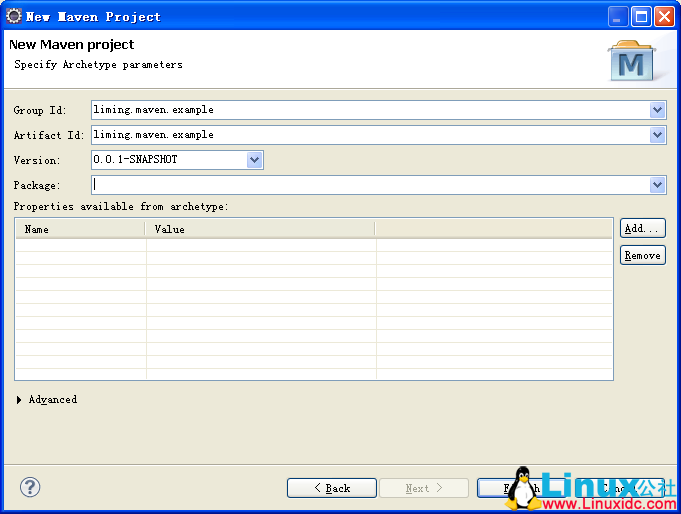Click the disabled Next button
The height and width of the screenshot is (514, 681).
424,488
